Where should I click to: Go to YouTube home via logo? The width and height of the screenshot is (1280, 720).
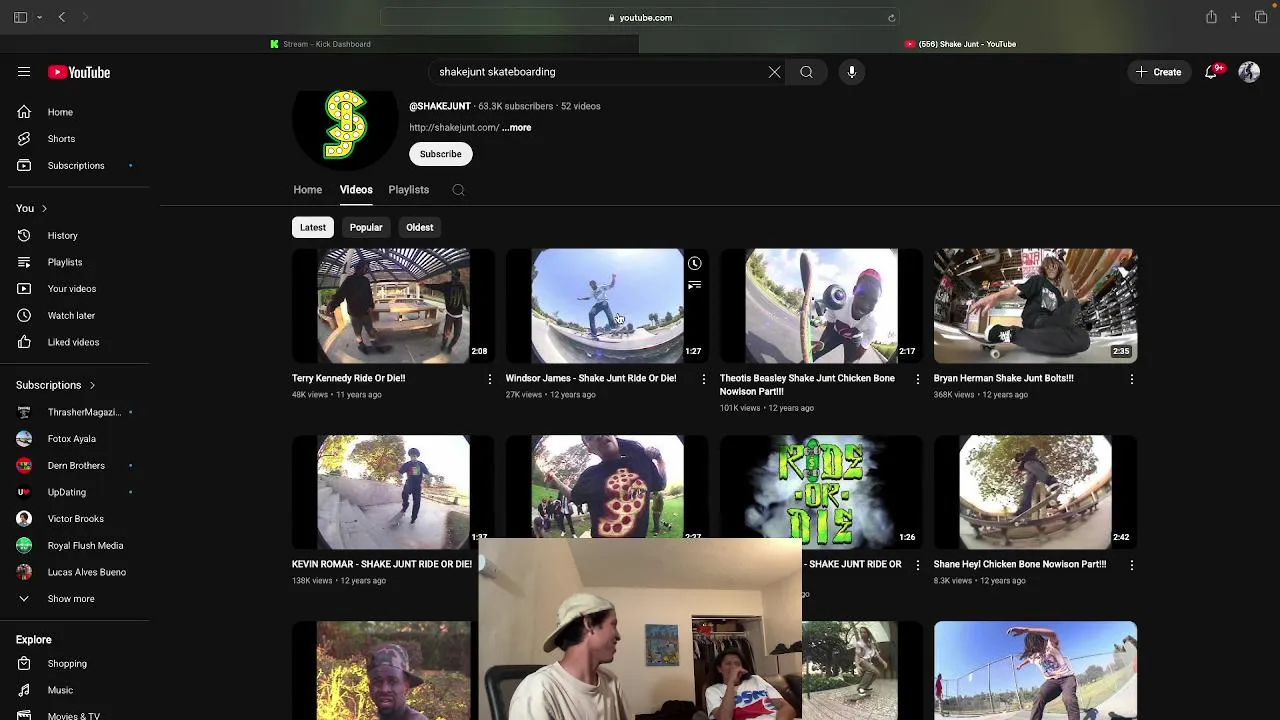(79, 72)
